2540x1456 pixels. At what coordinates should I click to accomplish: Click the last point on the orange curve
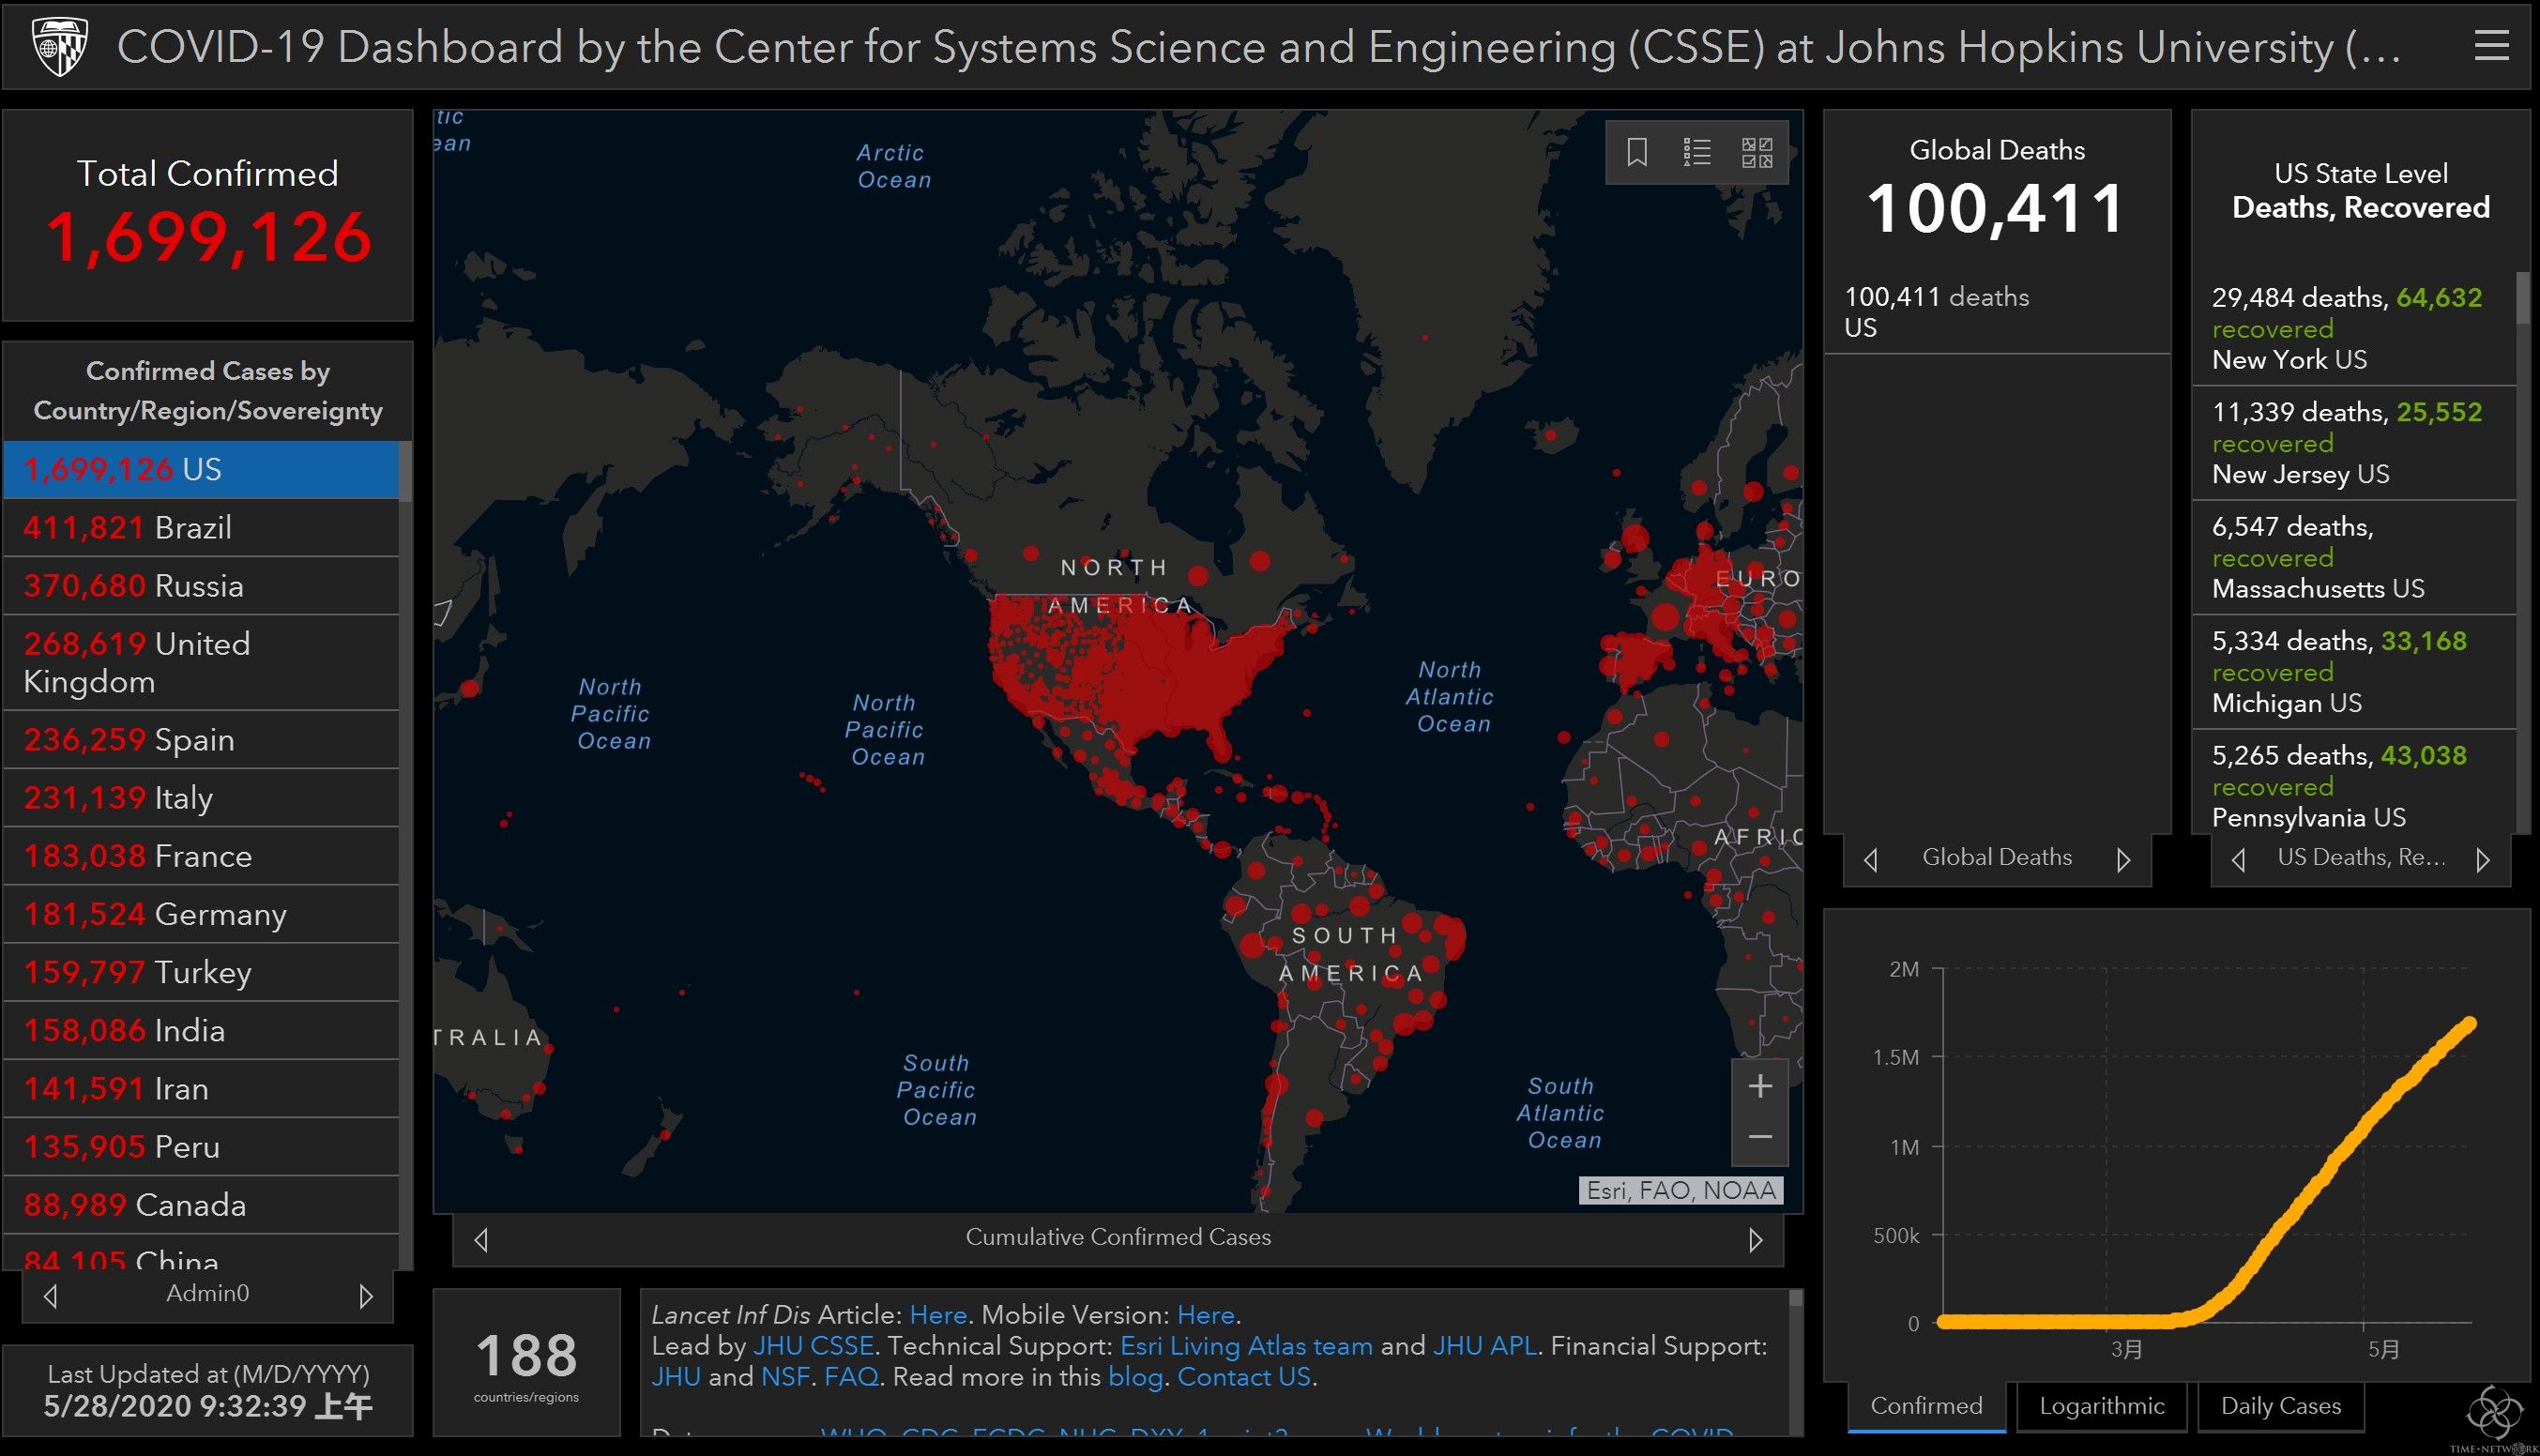coord(2469,1024)
